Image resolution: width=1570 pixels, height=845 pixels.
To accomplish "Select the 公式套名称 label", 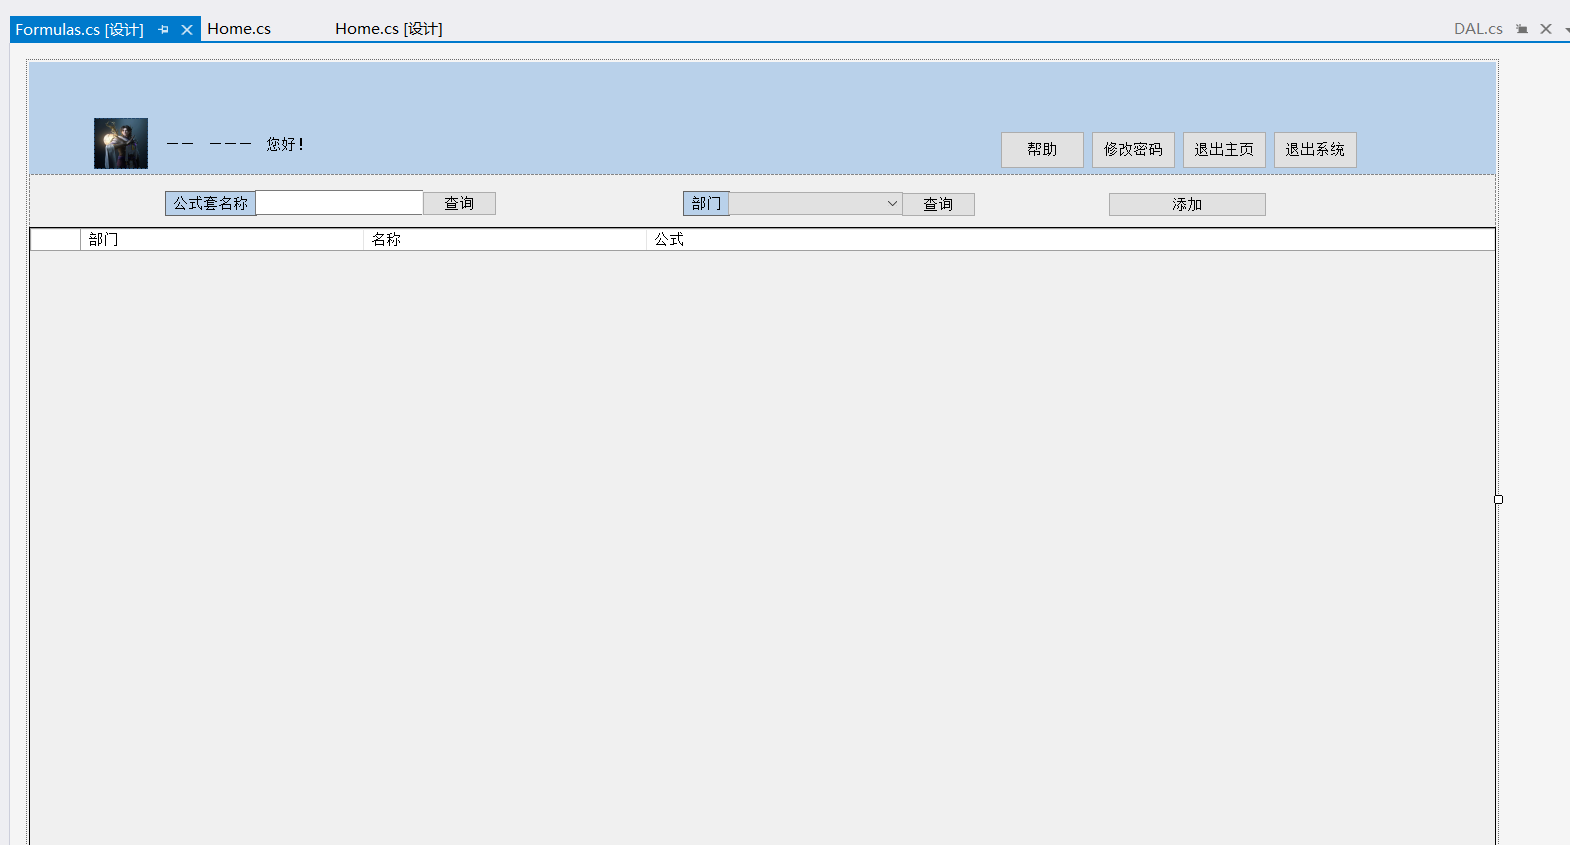I will point(210,203).
